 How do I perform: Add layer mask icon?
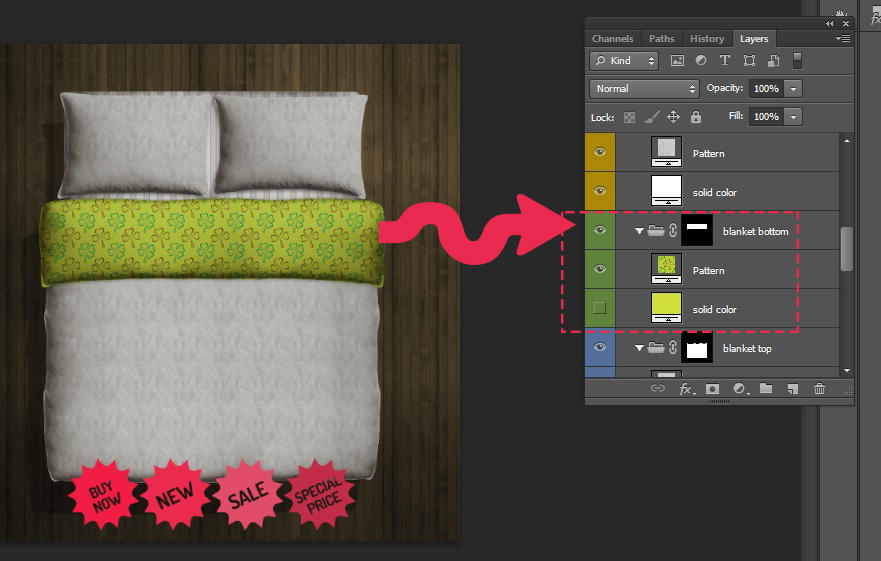point(712,389)
